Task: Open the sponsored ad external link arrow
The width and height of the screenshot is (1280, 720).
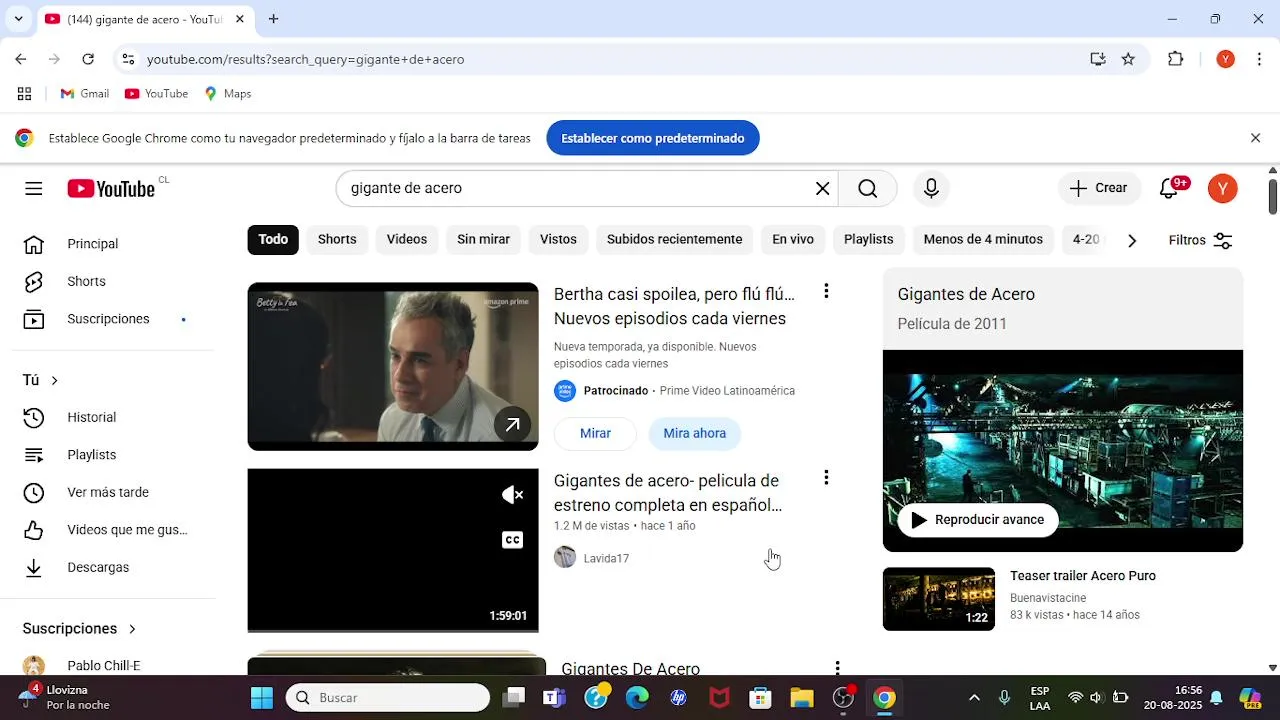Action: [512, 425]
